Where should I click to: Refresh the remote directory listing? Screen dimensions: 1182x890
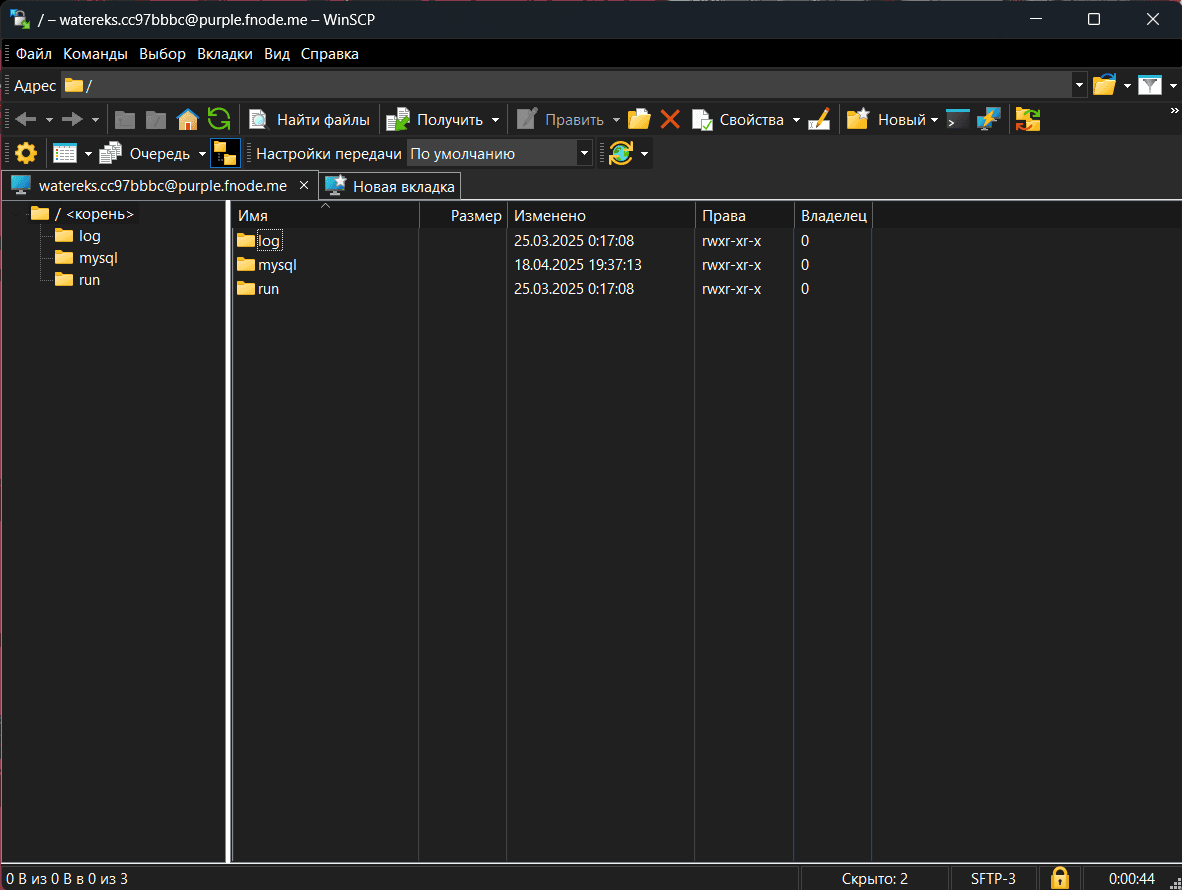pos(219,120)
